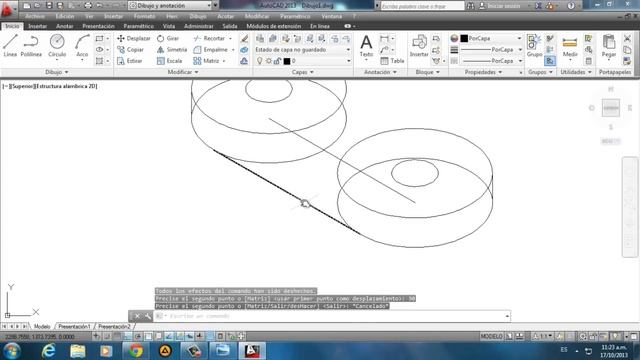The height and width of the screenshot is (360, 640).
Task: Expand the Modificar panel arrow
Action: (196, 72)
